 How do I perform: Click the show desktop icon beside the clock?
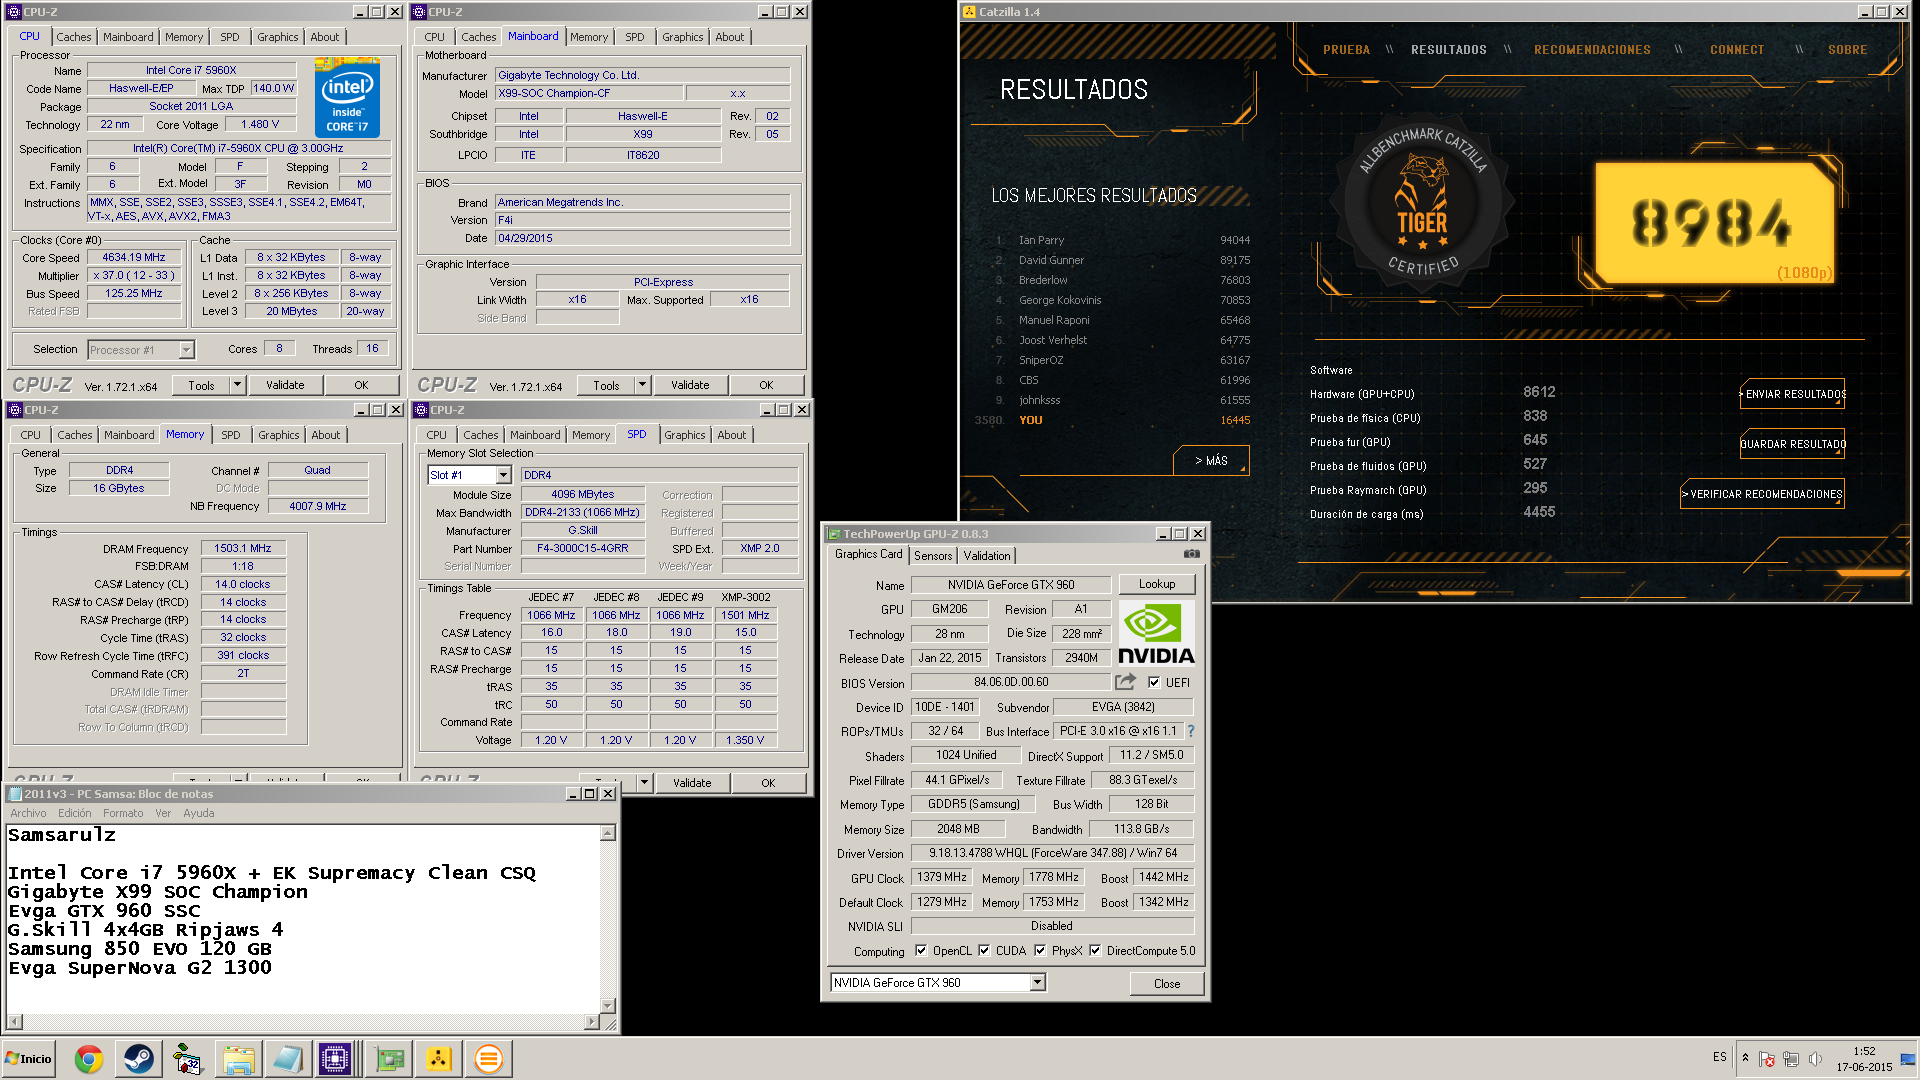click(x=1908, y=1059)
